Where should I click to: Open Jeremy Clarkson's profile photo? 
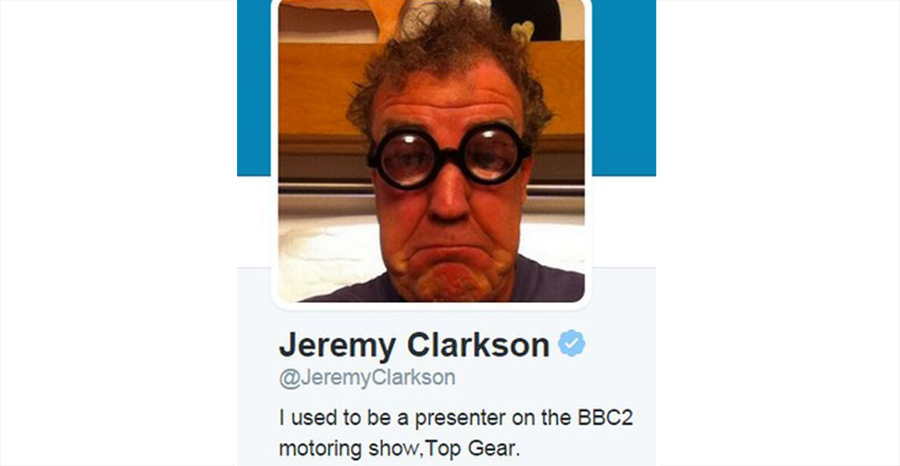[432, 151]
